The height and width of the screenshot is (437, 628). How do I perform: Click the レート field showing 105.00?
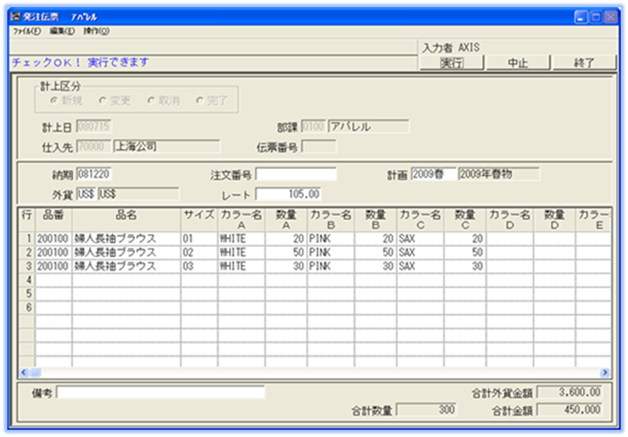tap(289, 193)
